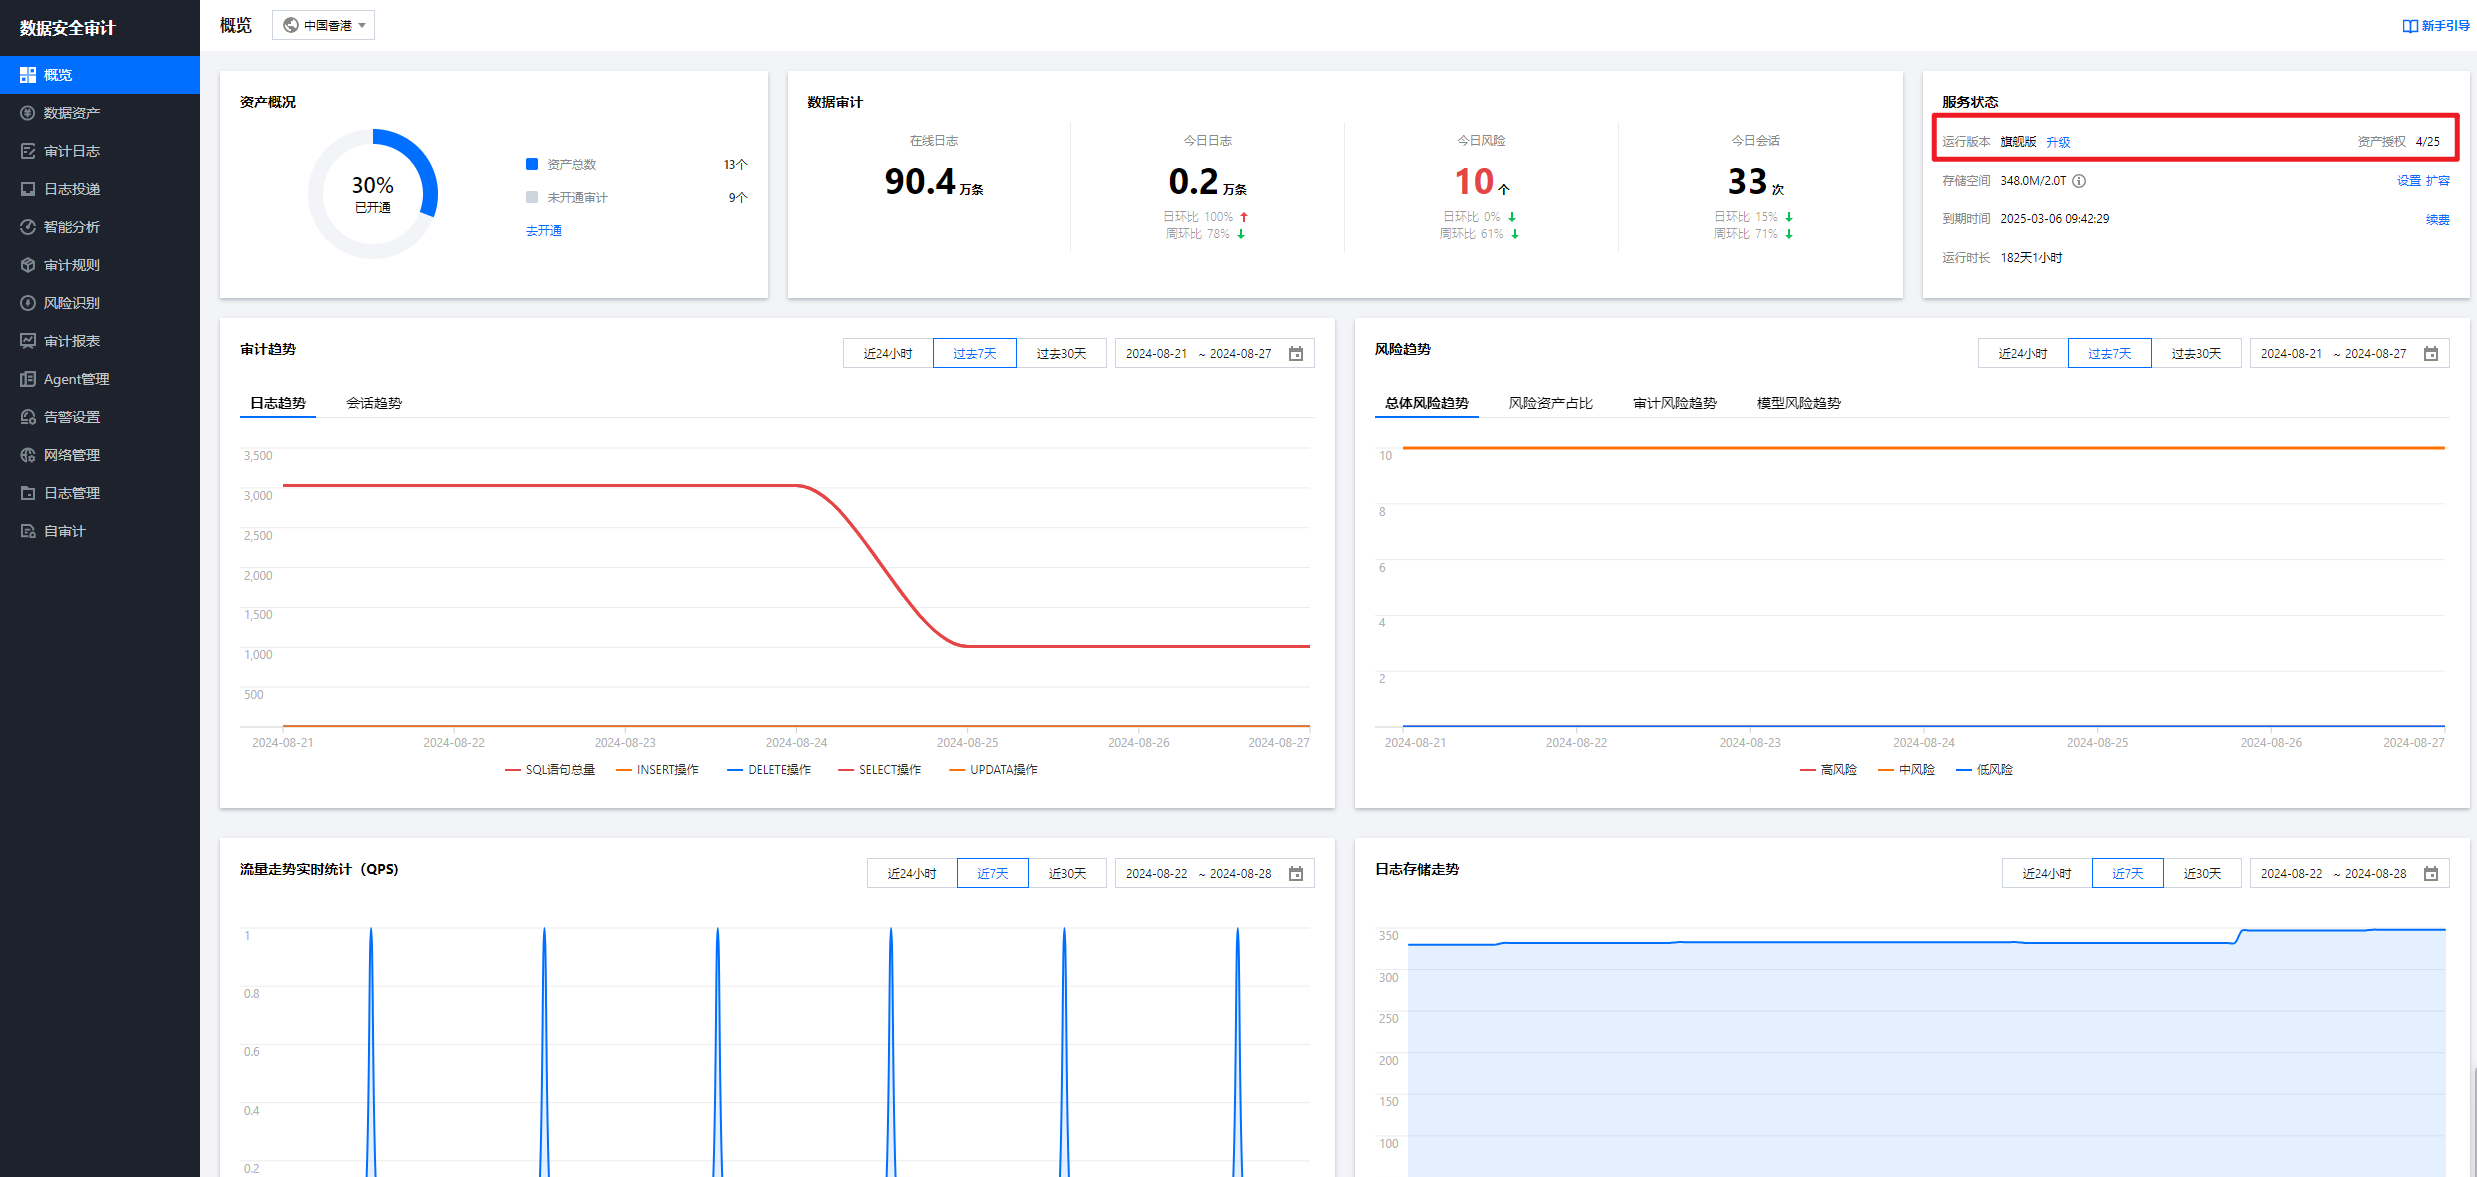Click the 新手引导 book icon

point(2410,26)
